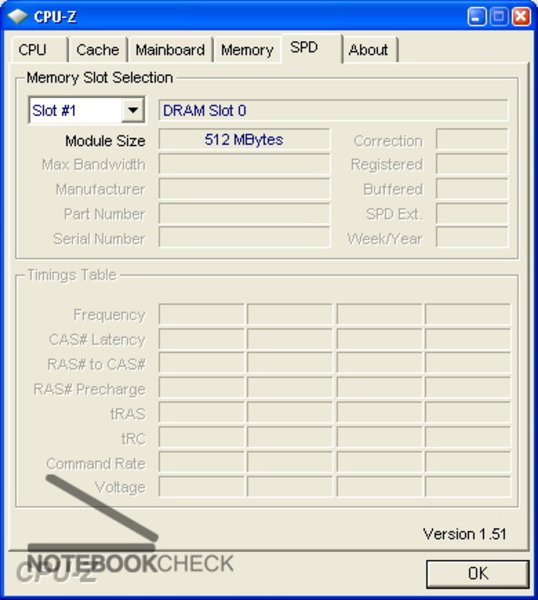Click the OK button
This screenshot has width=538, height=600.
click(x=478, y=574)
